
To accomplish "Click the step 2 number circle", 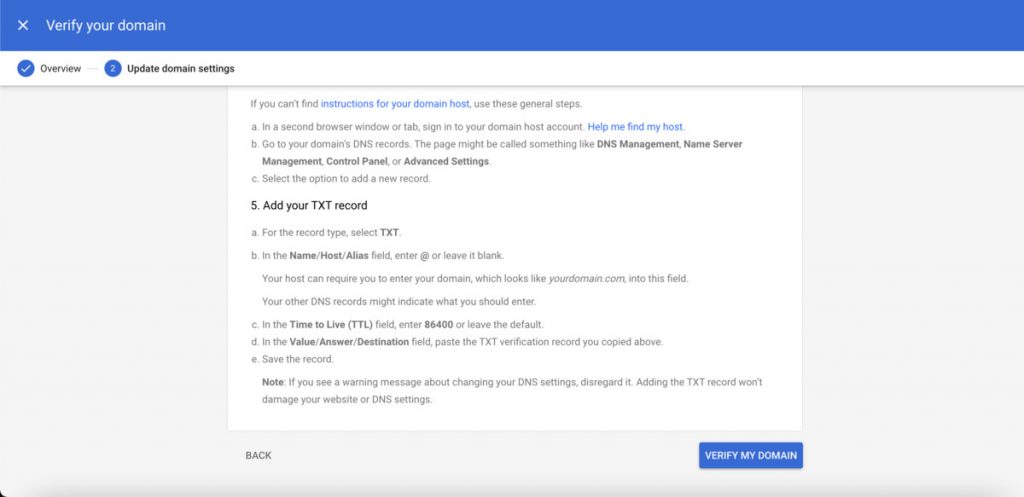I will [113, 69].
